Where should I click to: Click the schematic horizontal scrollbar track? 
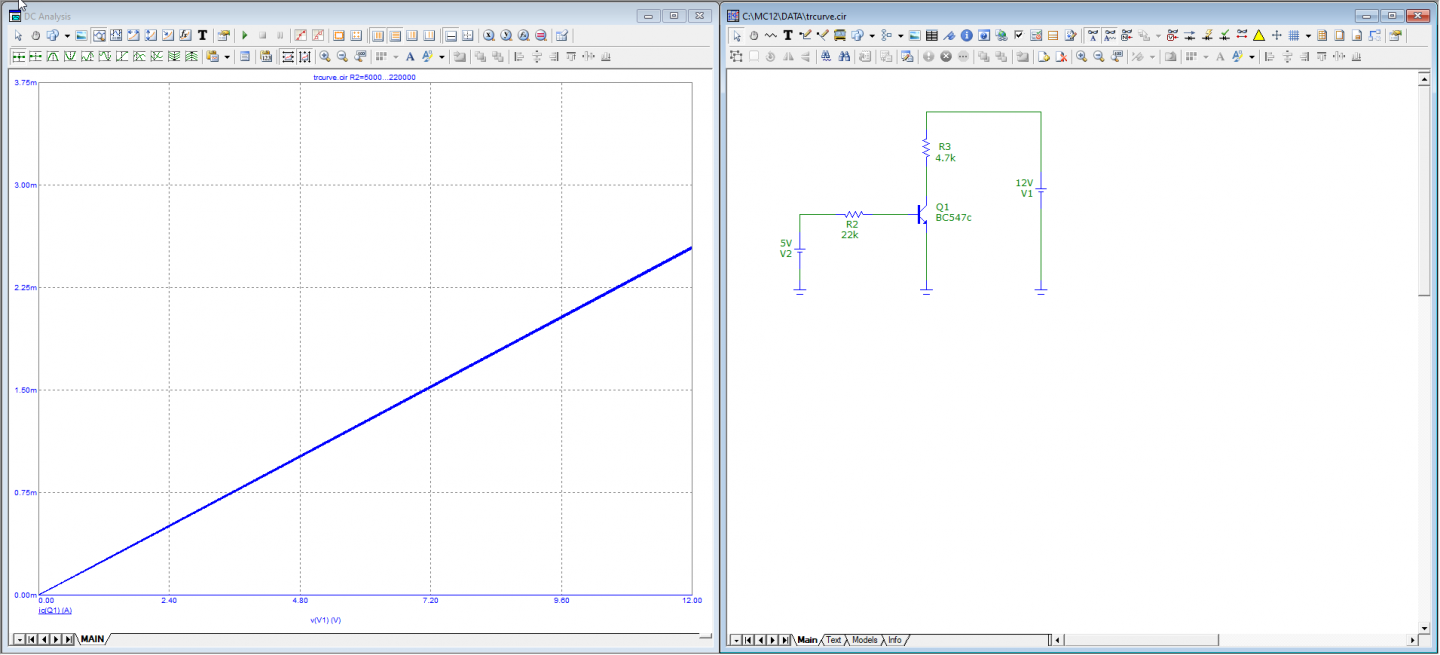(1230, 640)
